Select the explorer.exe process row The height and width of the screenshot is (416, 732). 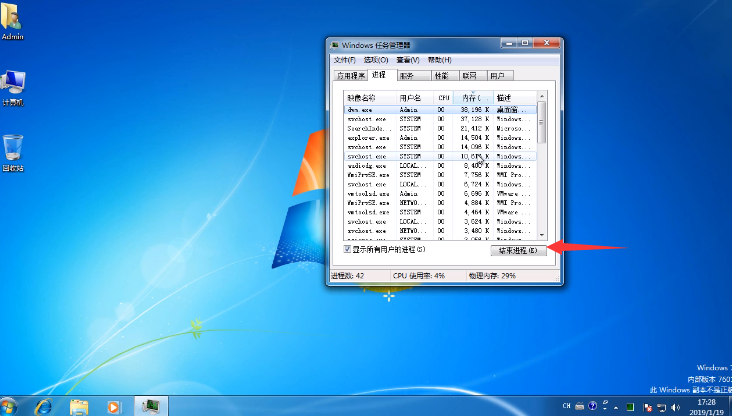click(x=366, y=137)
